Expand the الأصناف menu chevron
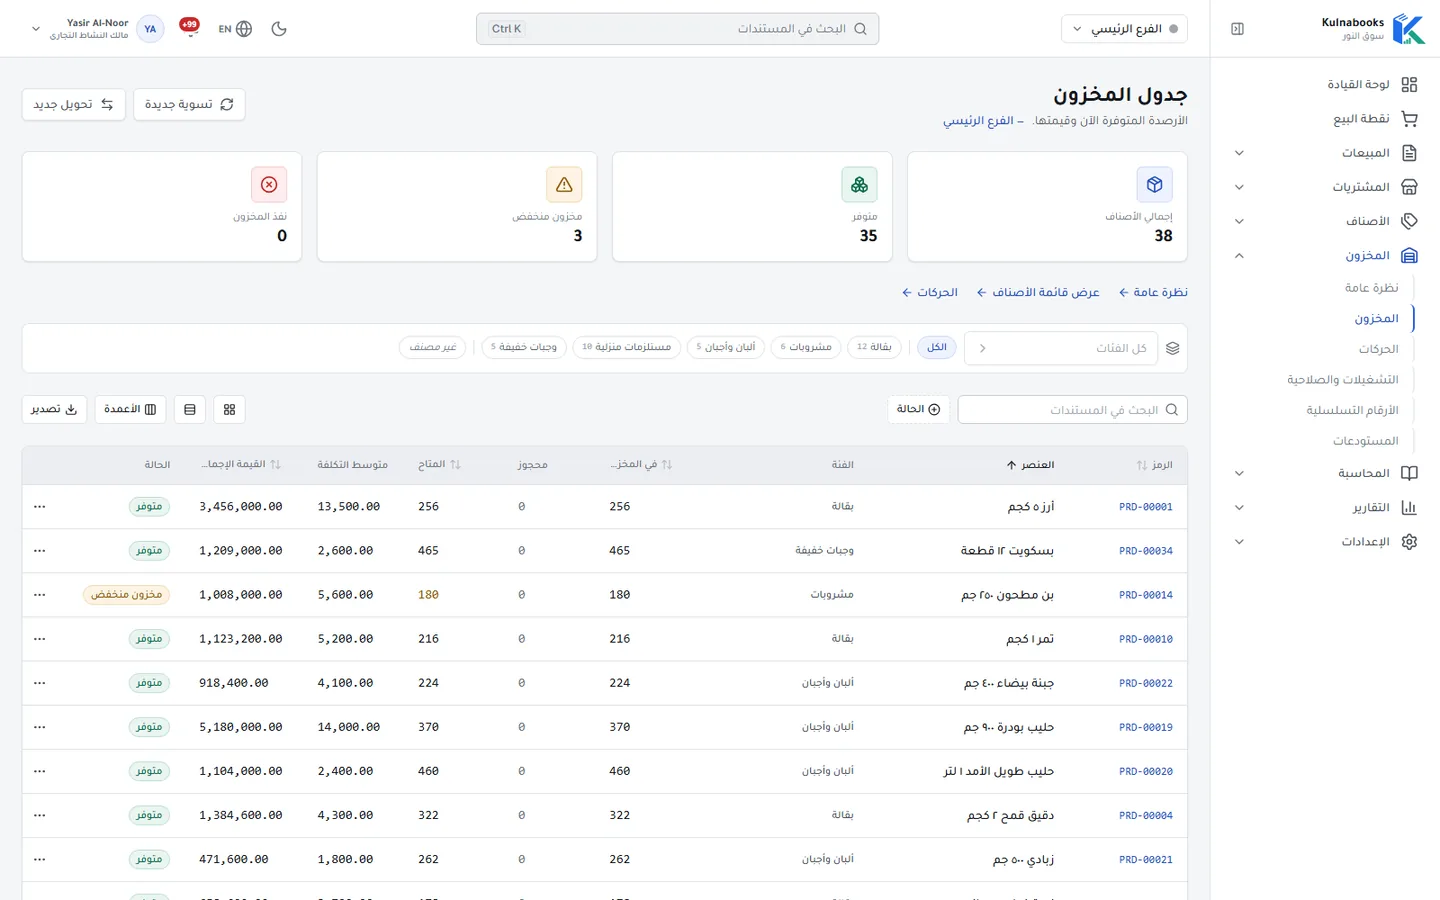 pos(1239,221)
